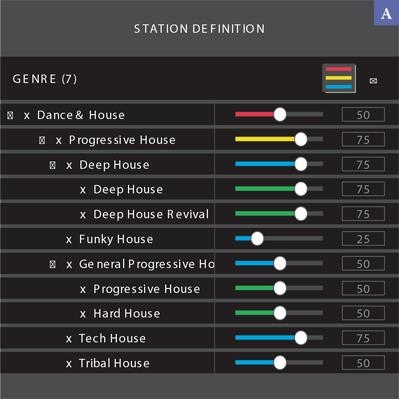Click the Funky House slider handle
Screen dimensions: 399x399
(x=257, y=239)
